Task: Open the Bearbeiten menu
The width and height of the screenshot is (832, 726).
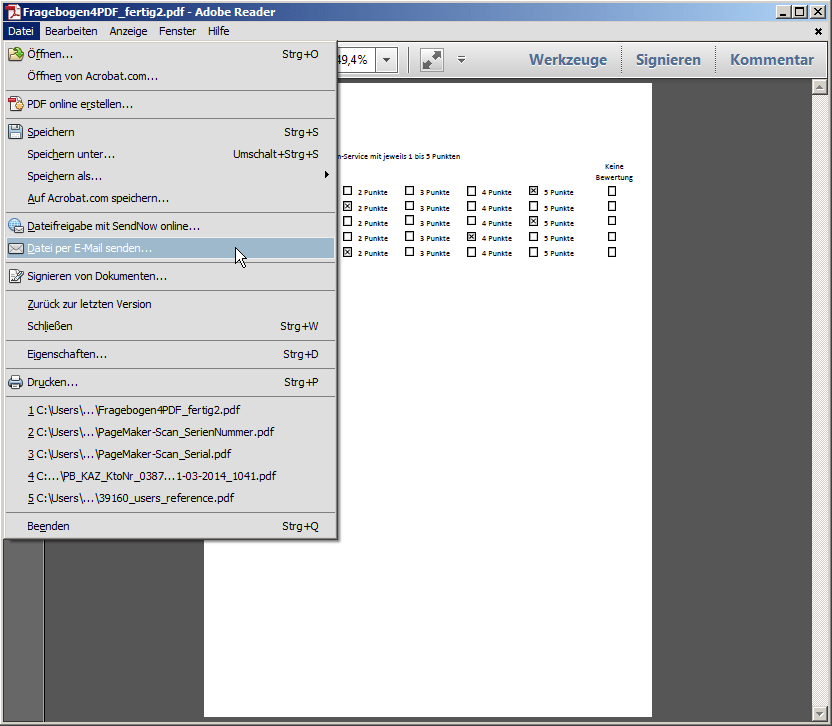Action: [71, 31]
